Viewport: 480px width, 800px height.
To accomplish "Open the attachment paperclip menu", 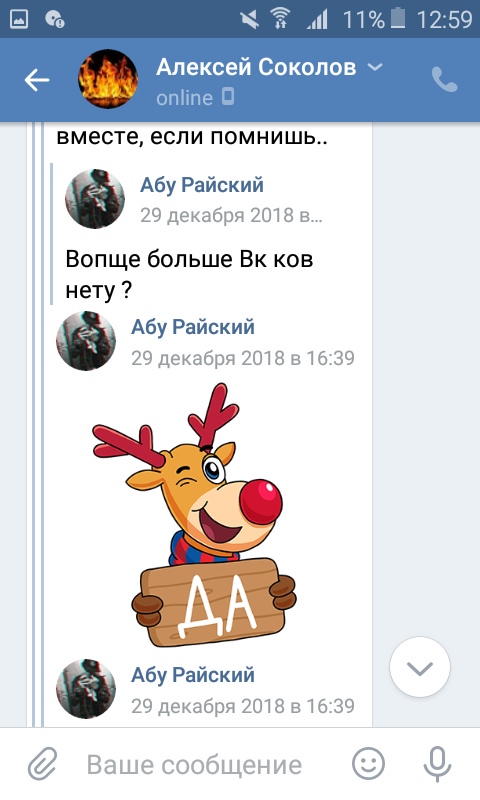I will [42, 764].
